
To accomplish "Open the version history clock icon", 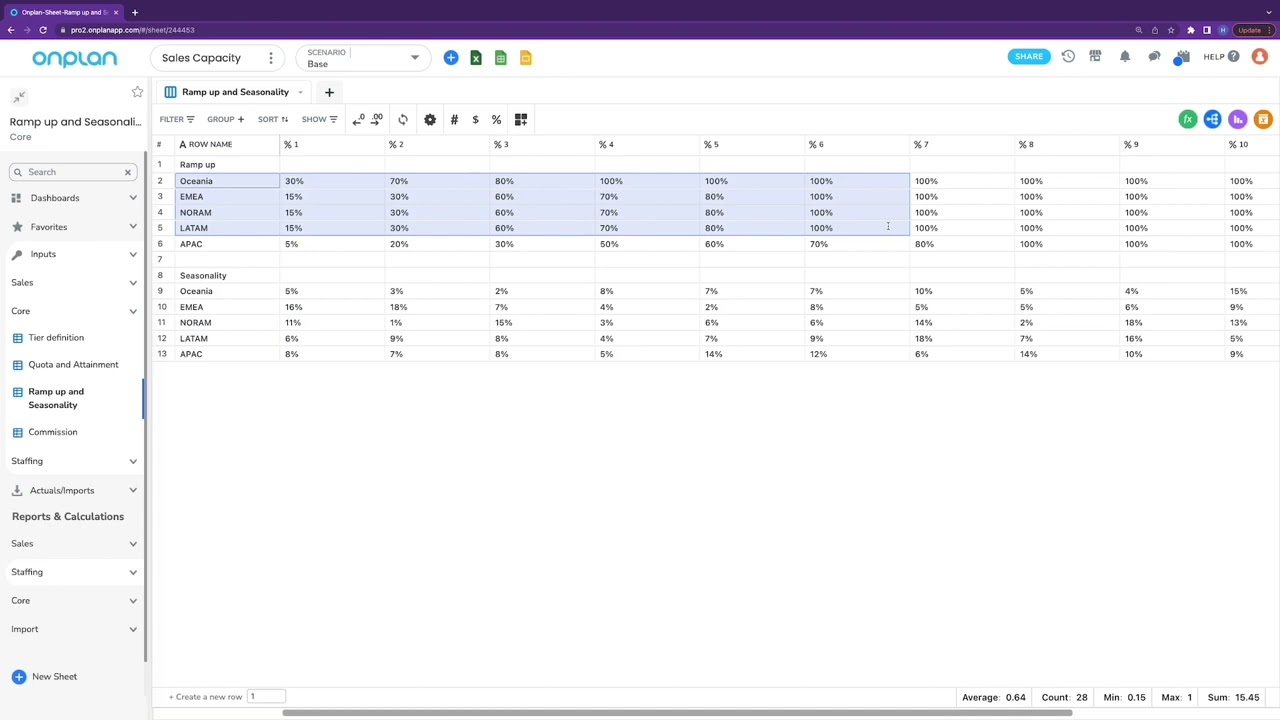I will point(1068,57).
